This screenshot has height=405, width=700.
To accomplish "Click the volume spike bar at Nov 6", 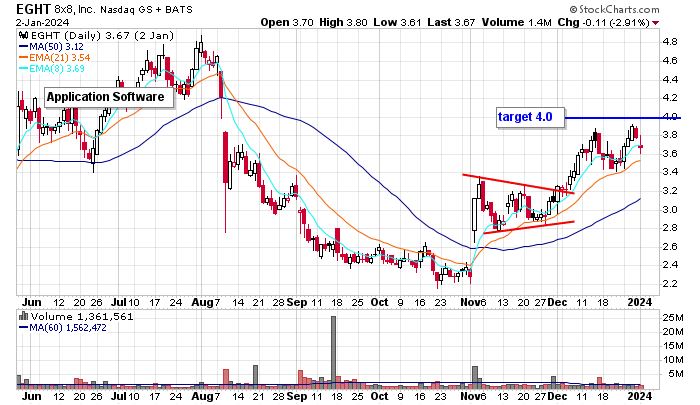I will (x=475, y=377).
